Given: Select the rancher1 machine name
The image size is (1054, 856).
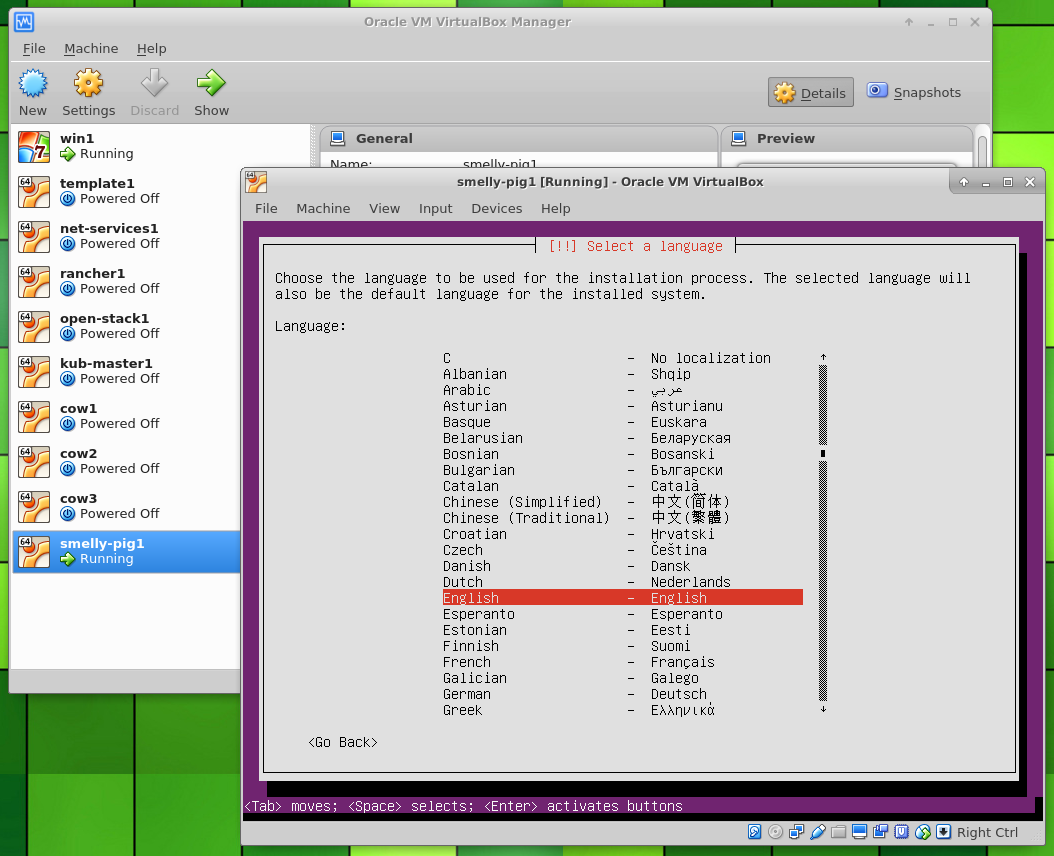Looking at the screenshot, I should (x=92, y=274).
